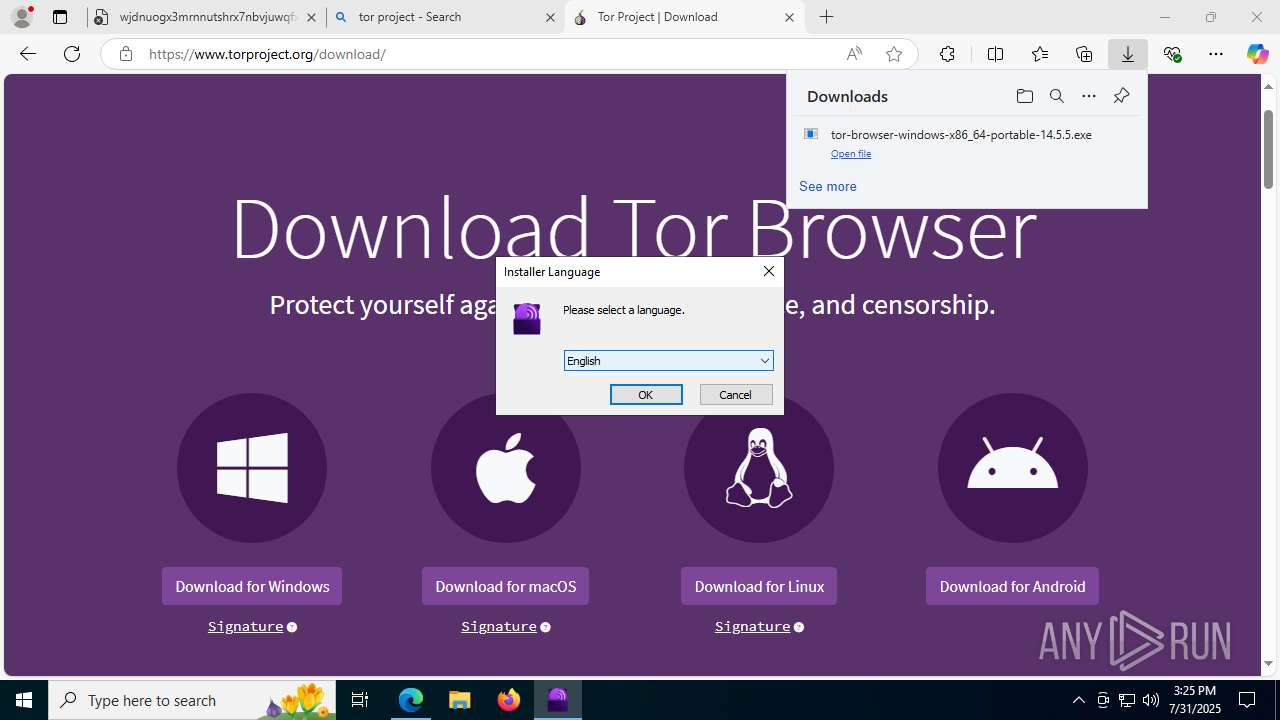
Task: Open the notification center icon
Action: pos(1247,700)
